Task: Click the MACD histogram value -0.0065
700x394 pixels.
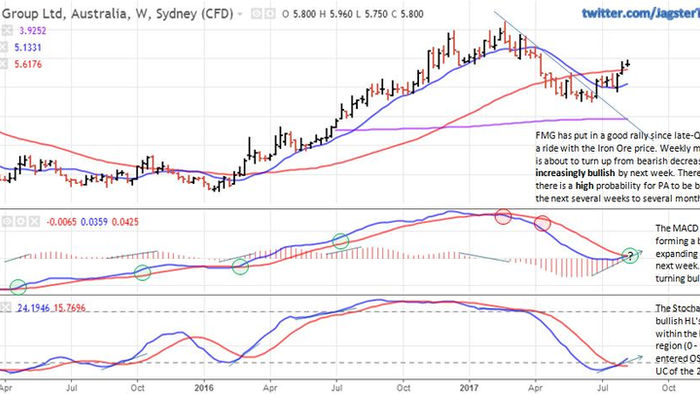Action: [61, 222]
